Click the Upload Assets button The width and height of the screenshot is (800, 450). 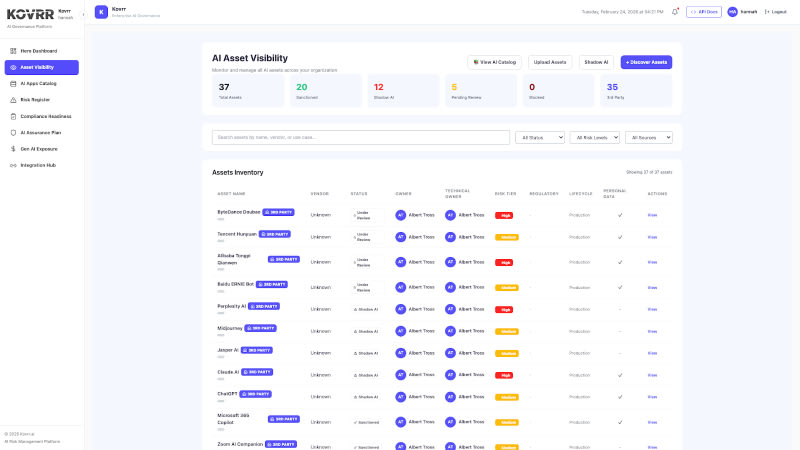[550, 62]
